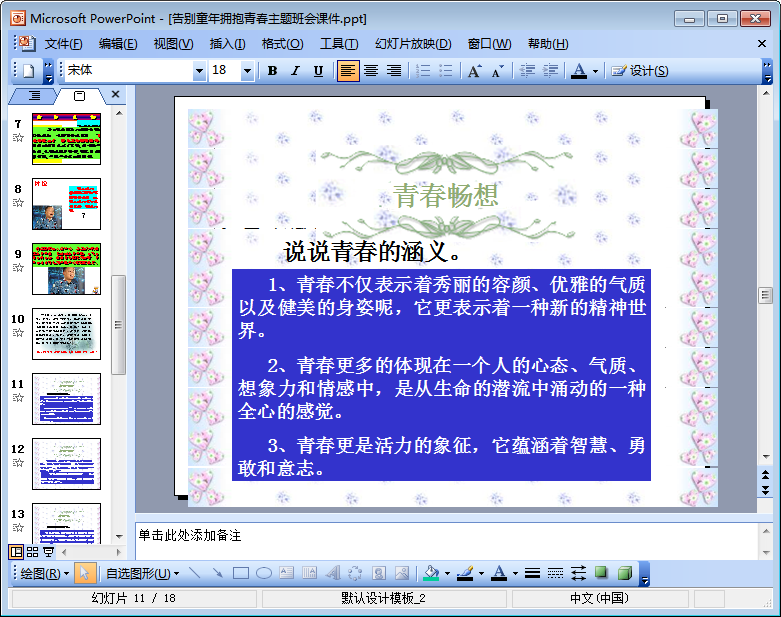Apply Line Color brush
The height and width of the screenshot is (617, 781).
[x=465, y=574]
